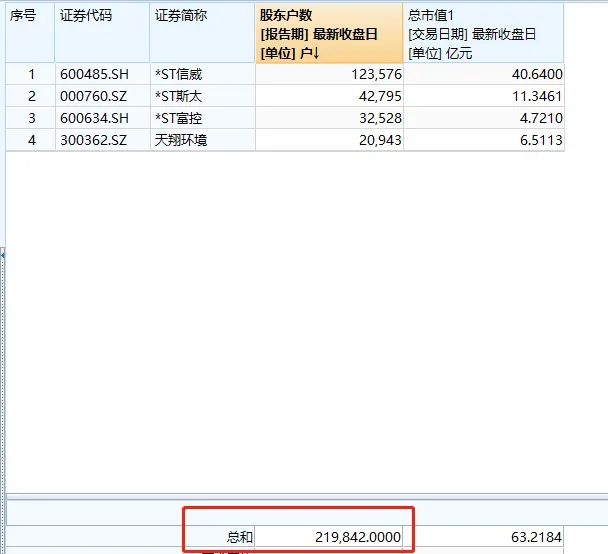The width and height of the screenshot is (608, 554).
Task: Select security code 600634.SH
Action: tap(94, 118)
